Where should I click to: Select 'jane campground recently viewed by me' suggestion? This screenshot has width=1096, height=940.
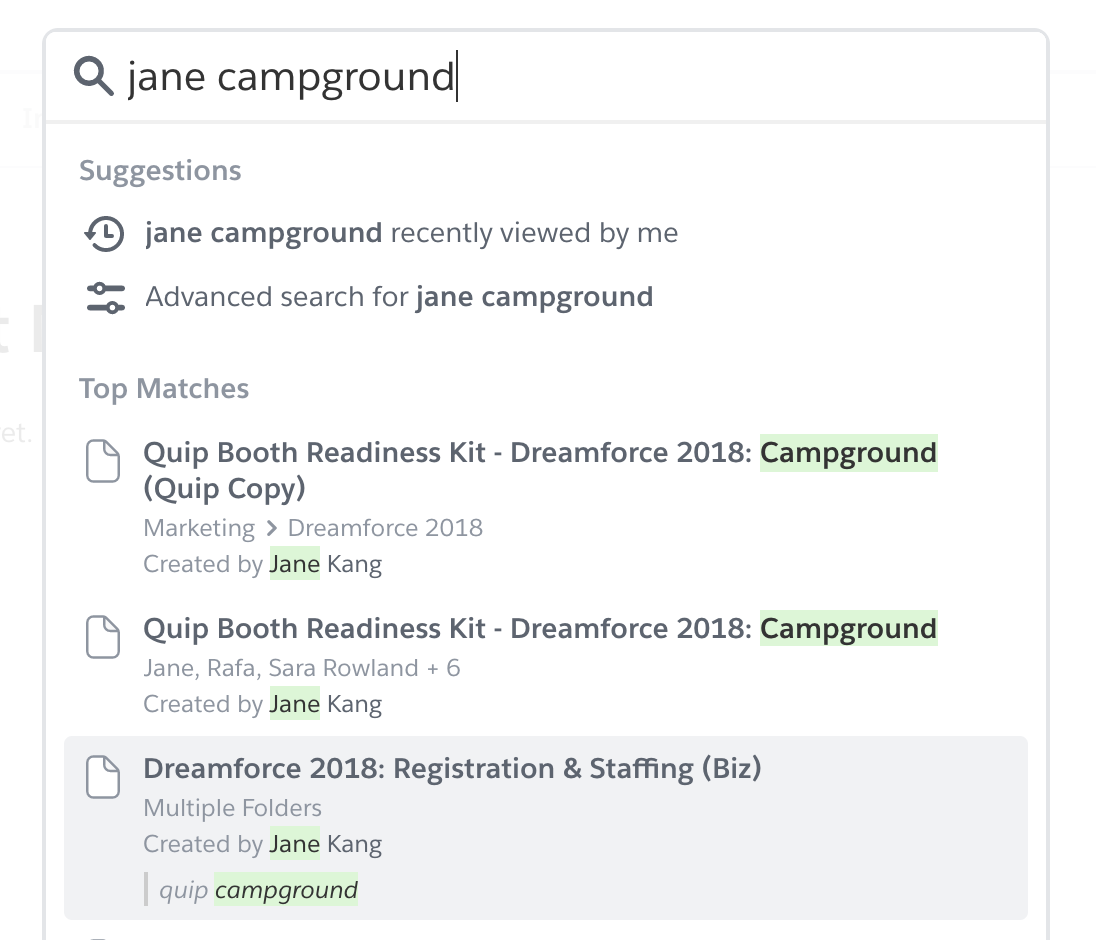click(411, 234)
